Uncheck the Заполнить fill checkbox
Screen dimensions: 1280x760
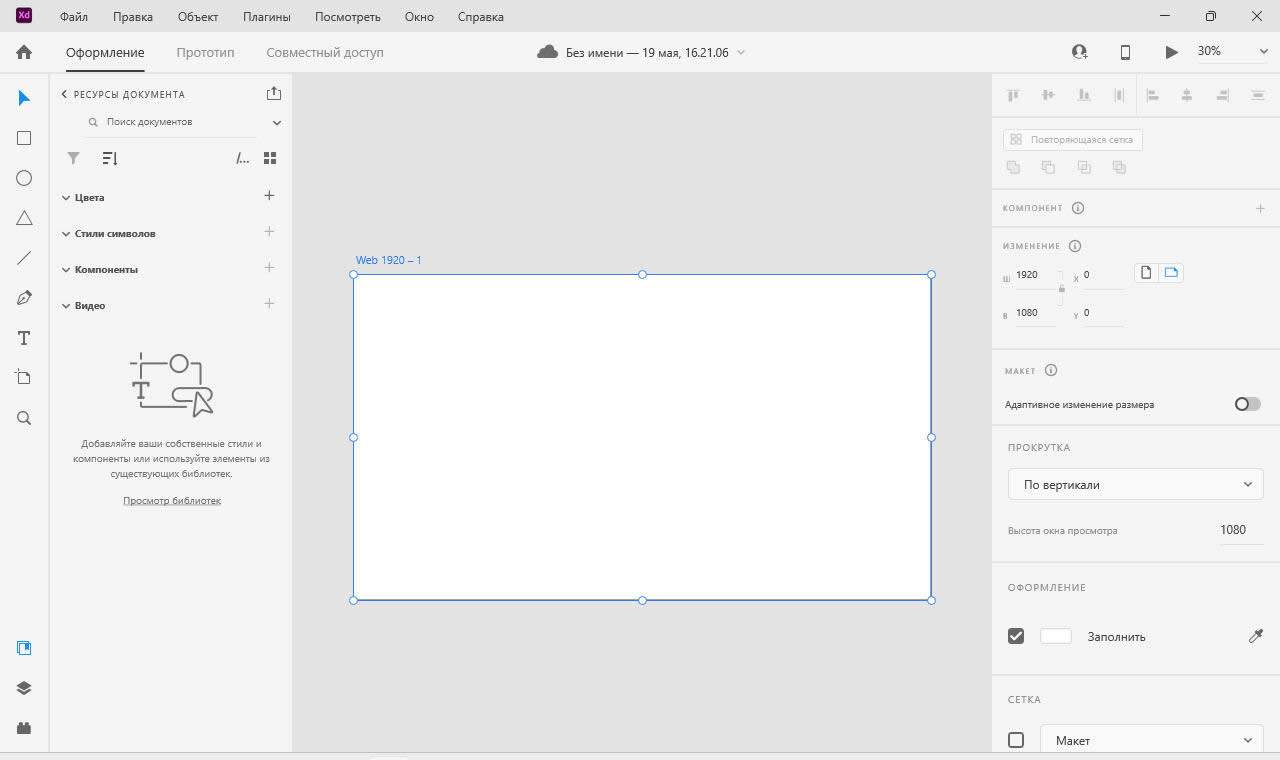point(1016,636)
